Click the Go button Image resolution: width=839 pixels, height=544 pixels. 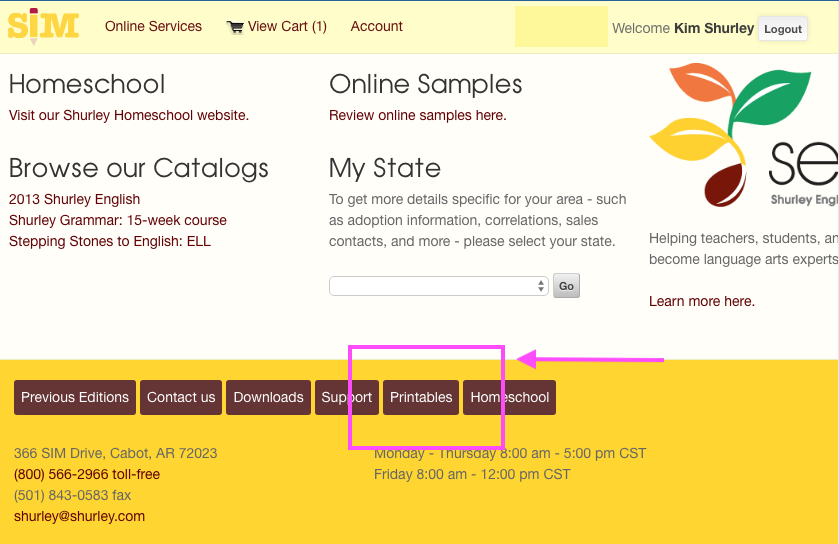[x=566, y=286]
